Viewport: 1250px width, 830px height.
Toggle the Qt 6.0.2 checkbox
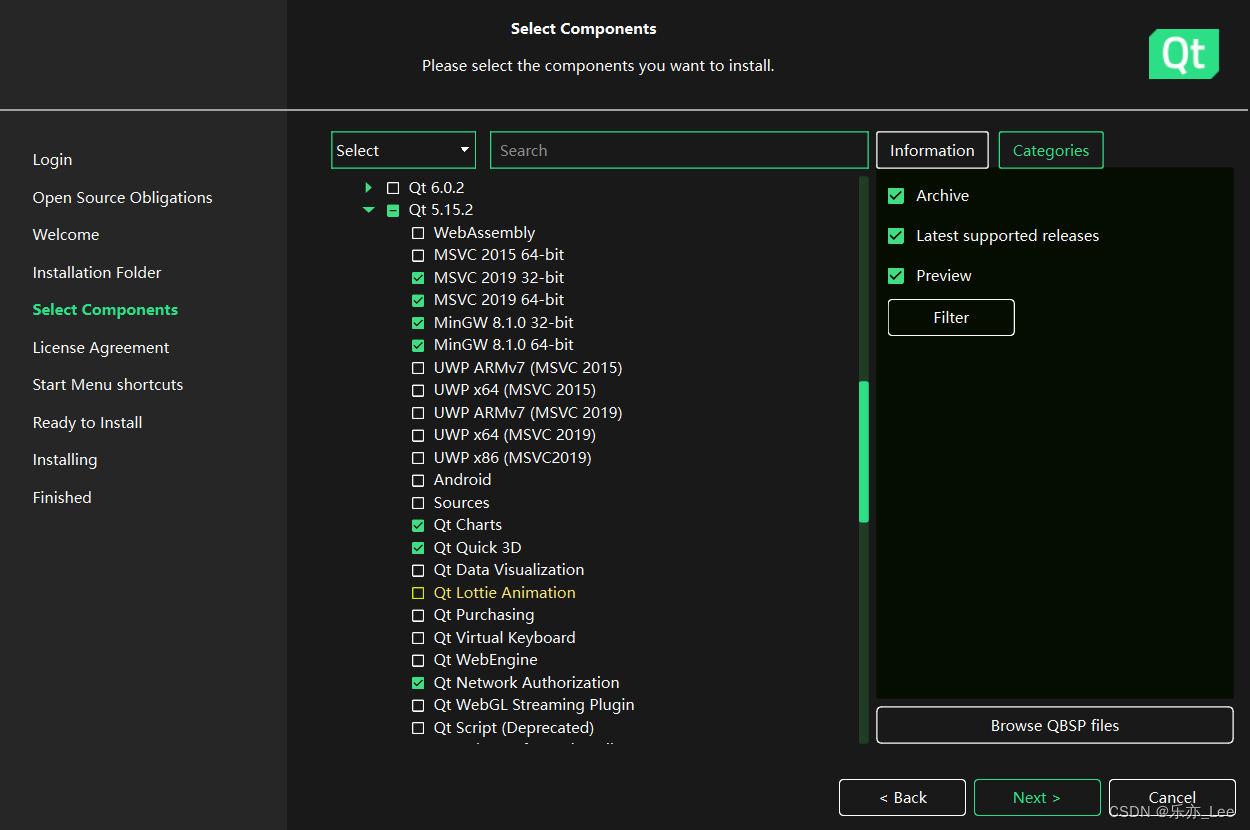(x=393, y=188)
